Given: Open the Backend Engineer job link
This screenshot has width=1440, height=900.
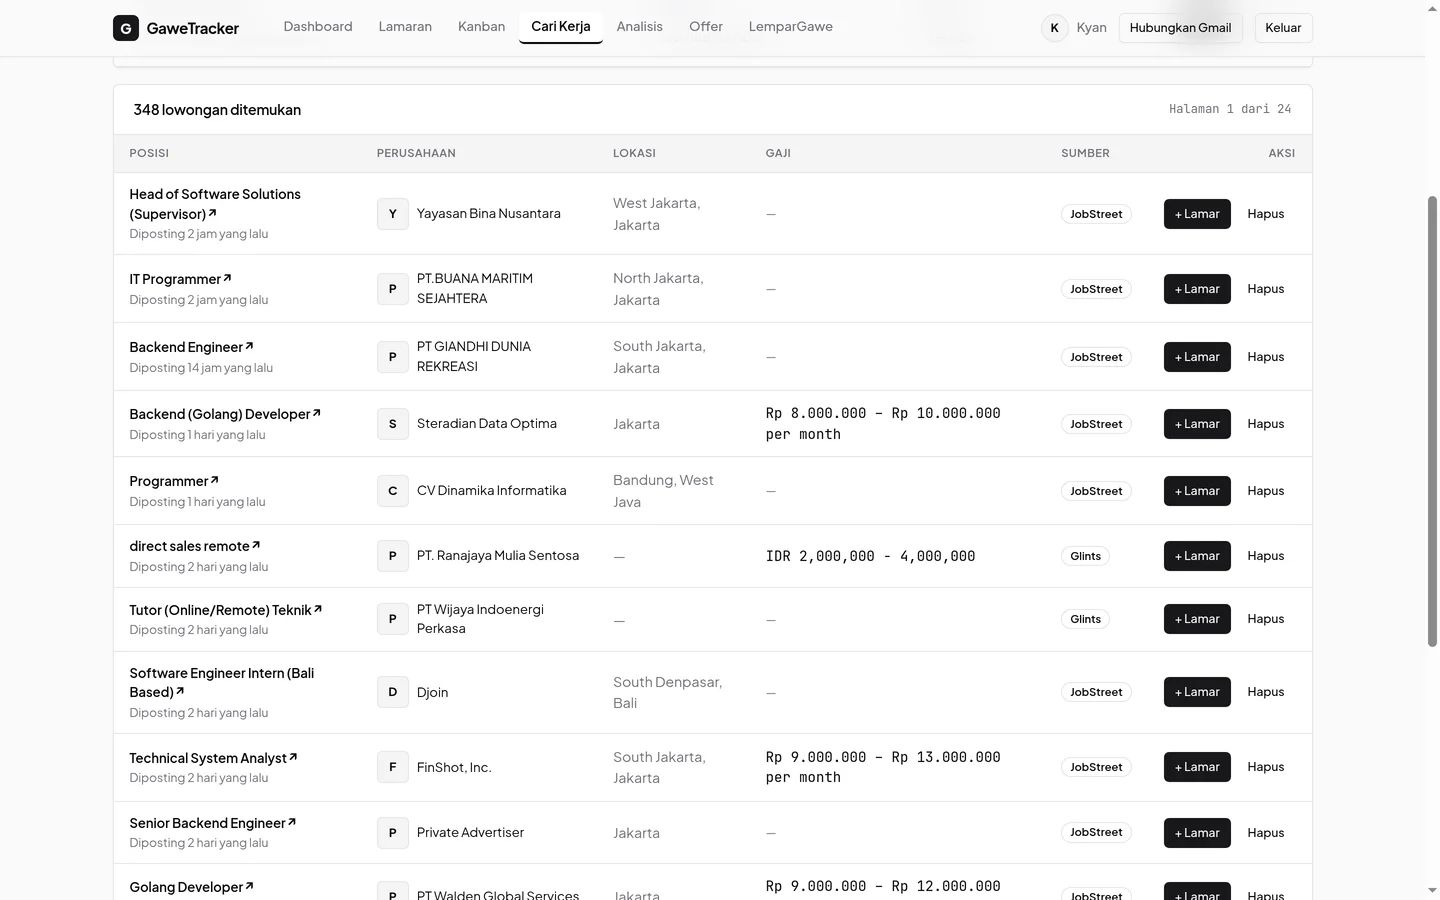Looking at the screenshot, I should click(x=191, y=347).
